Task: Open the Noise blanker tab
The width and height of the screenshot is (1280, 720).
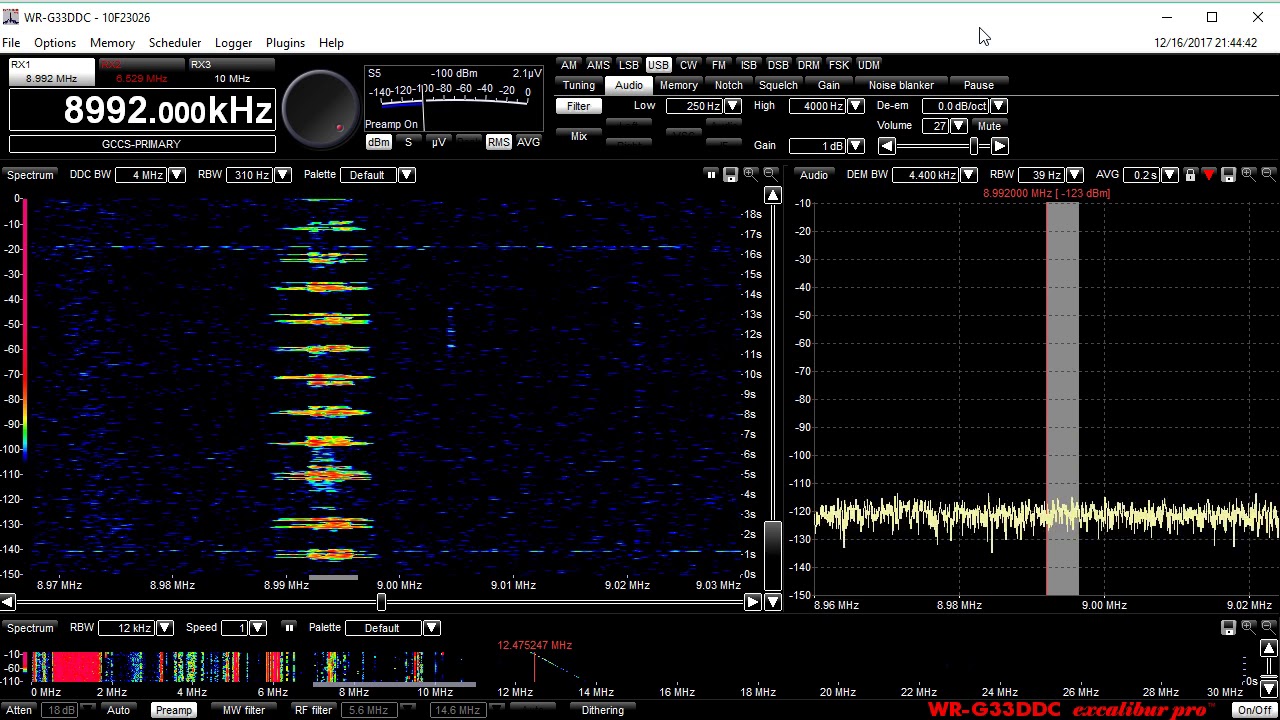Action: pyautogui.click(x=901, y=85)
